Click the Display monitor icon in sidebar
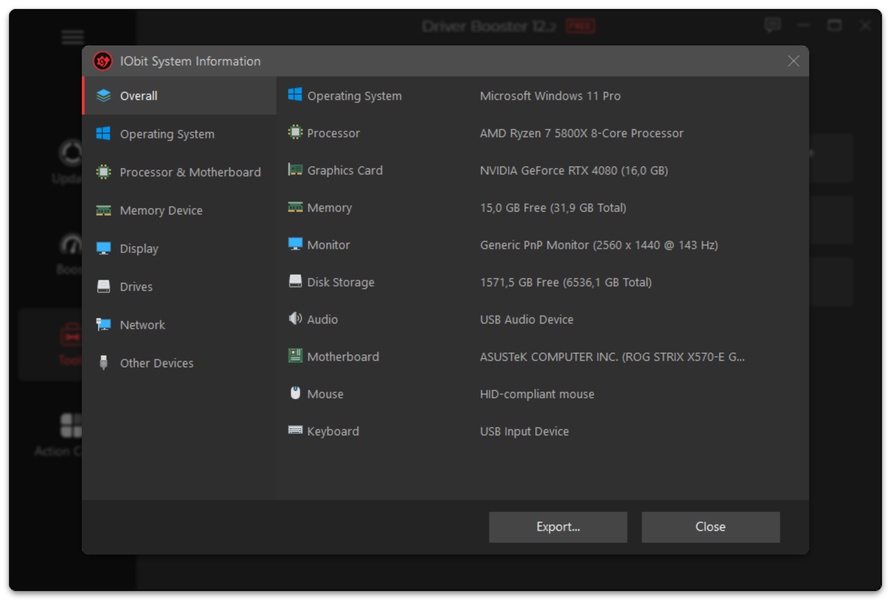891x600 pixels. (x=104, y=249)
